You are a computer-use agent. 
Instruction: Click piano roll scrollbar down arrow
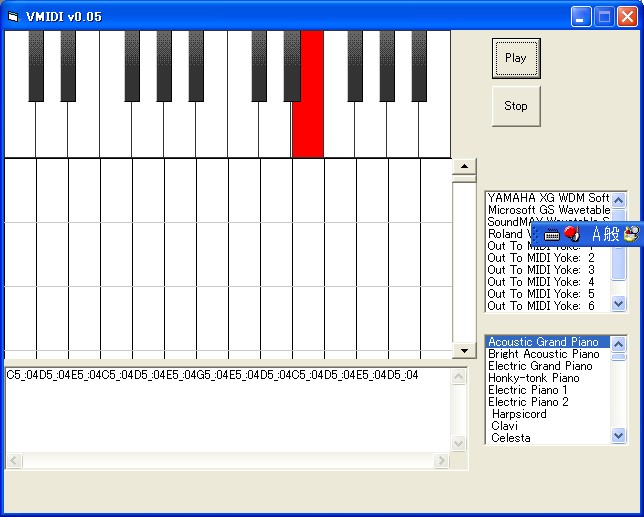pos(464,350)
